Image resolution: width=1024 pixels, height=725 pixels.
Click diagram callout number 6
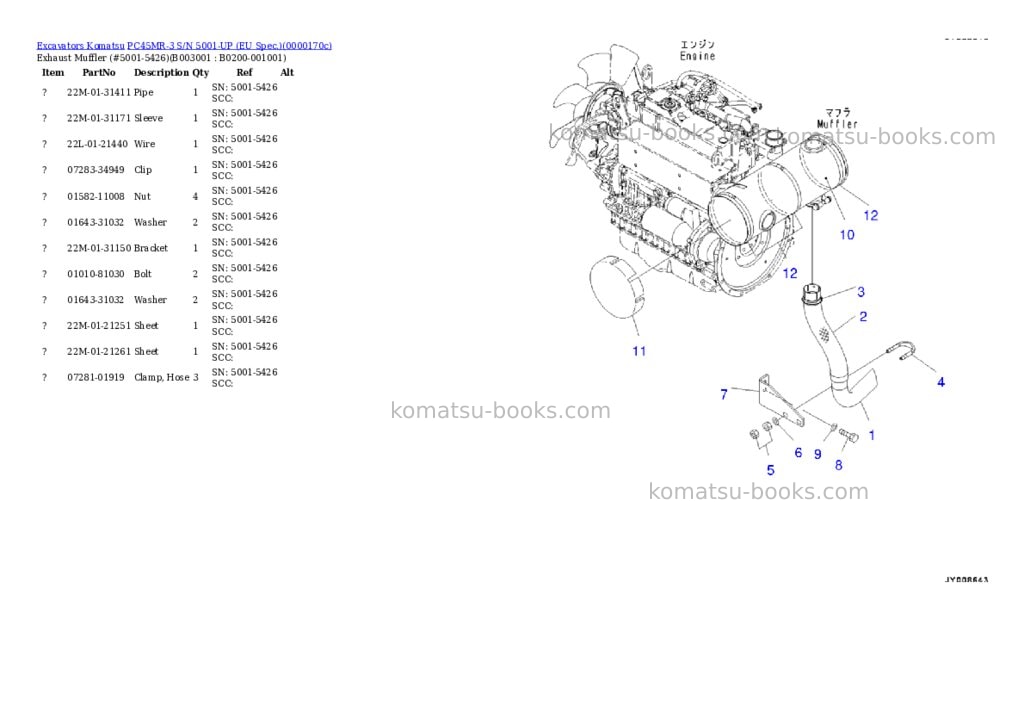pos(798,453)
